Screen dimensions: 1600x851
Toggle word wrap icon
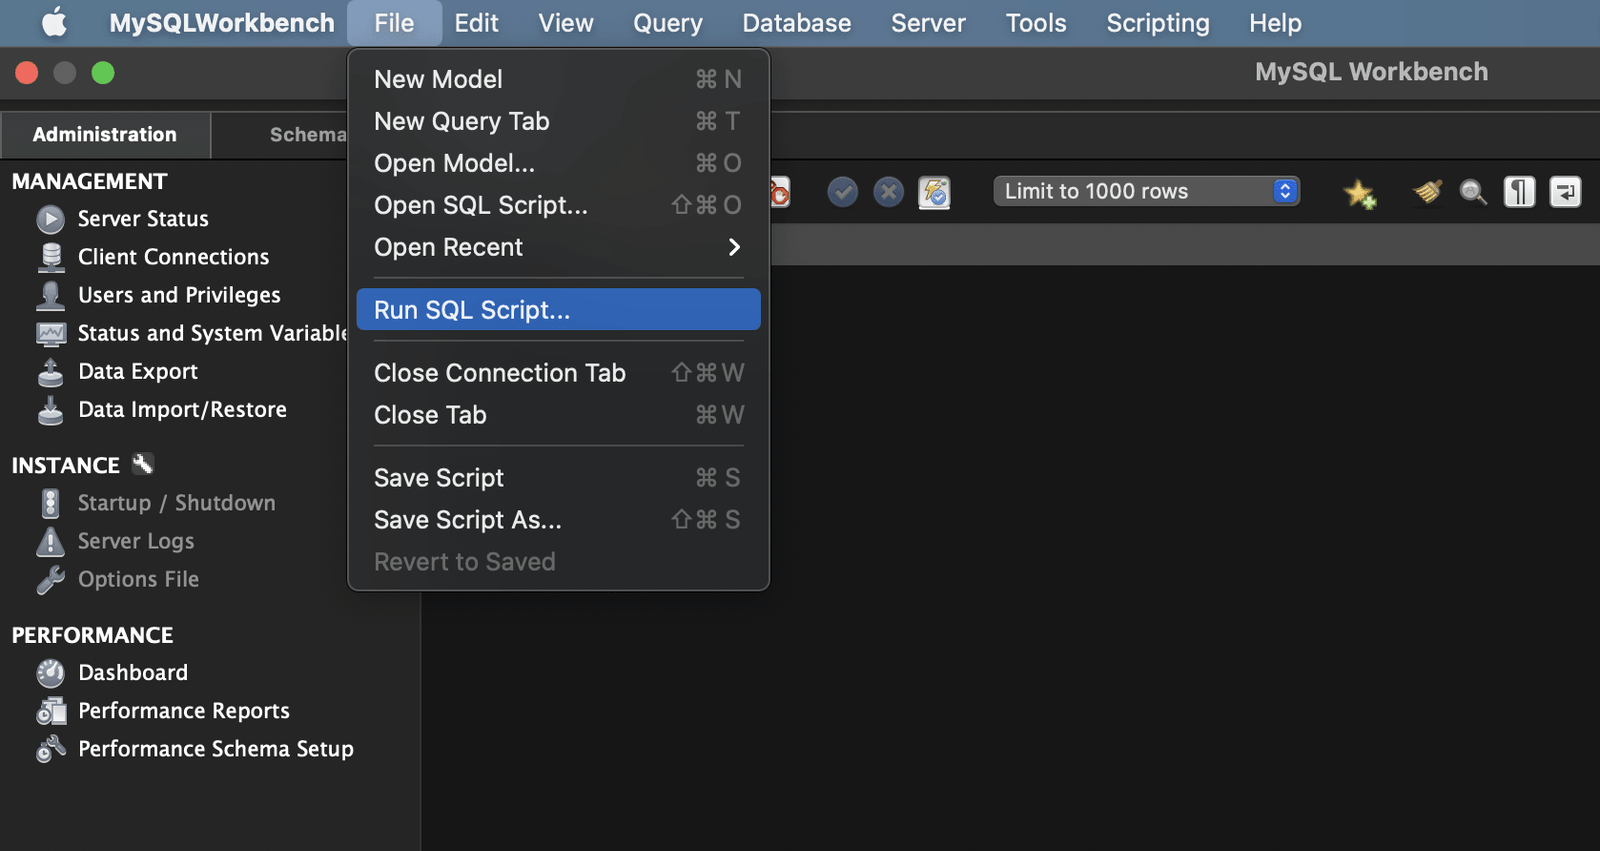pos(1565,191)
